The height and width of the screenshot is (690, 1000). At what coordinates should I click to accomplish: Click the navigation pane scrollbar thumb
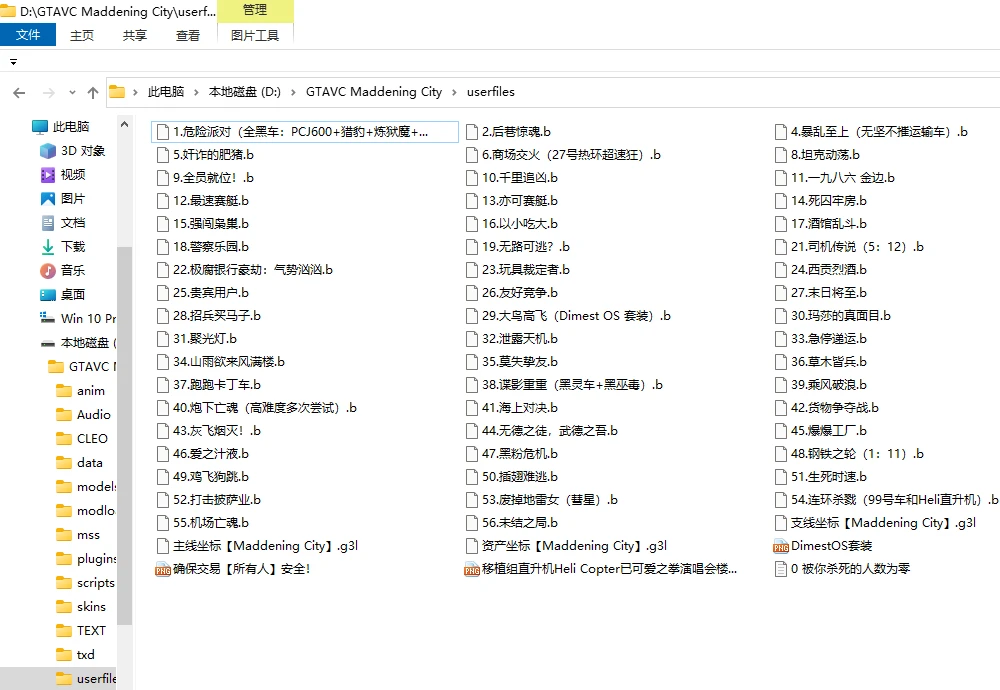124,435
